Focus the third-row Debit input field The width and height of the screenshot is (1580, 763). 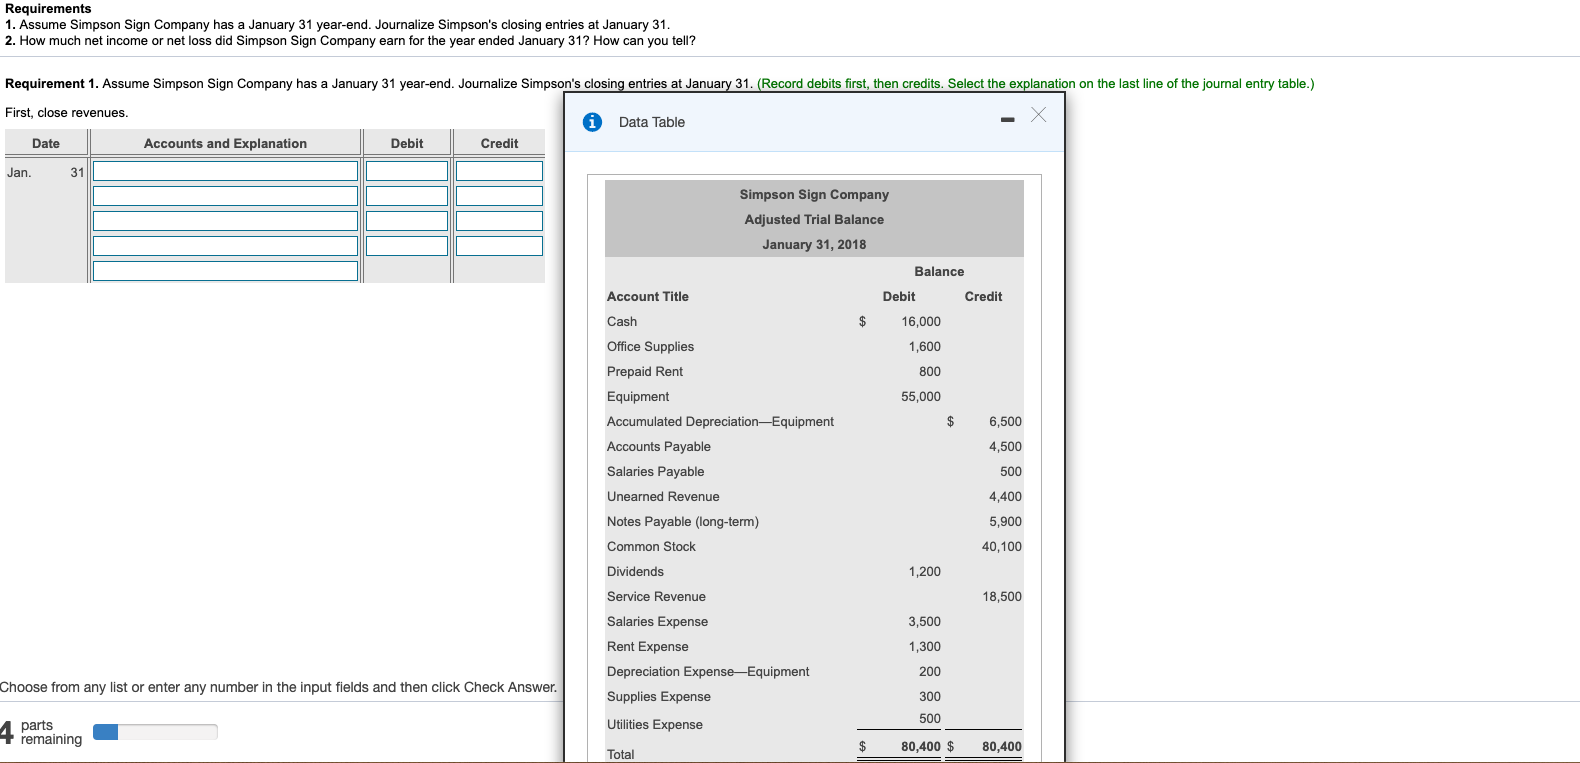click(x=407, y=221)
